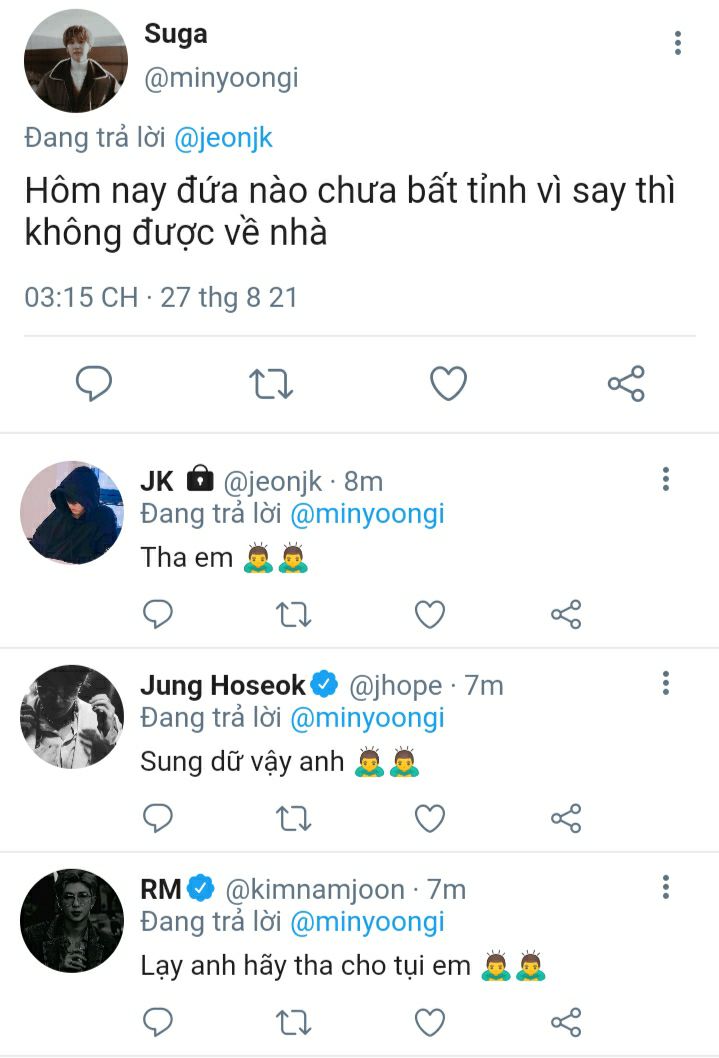Open more options on Suga's tweet
This screenshot has height=1058, width=719.
(678, 43)
